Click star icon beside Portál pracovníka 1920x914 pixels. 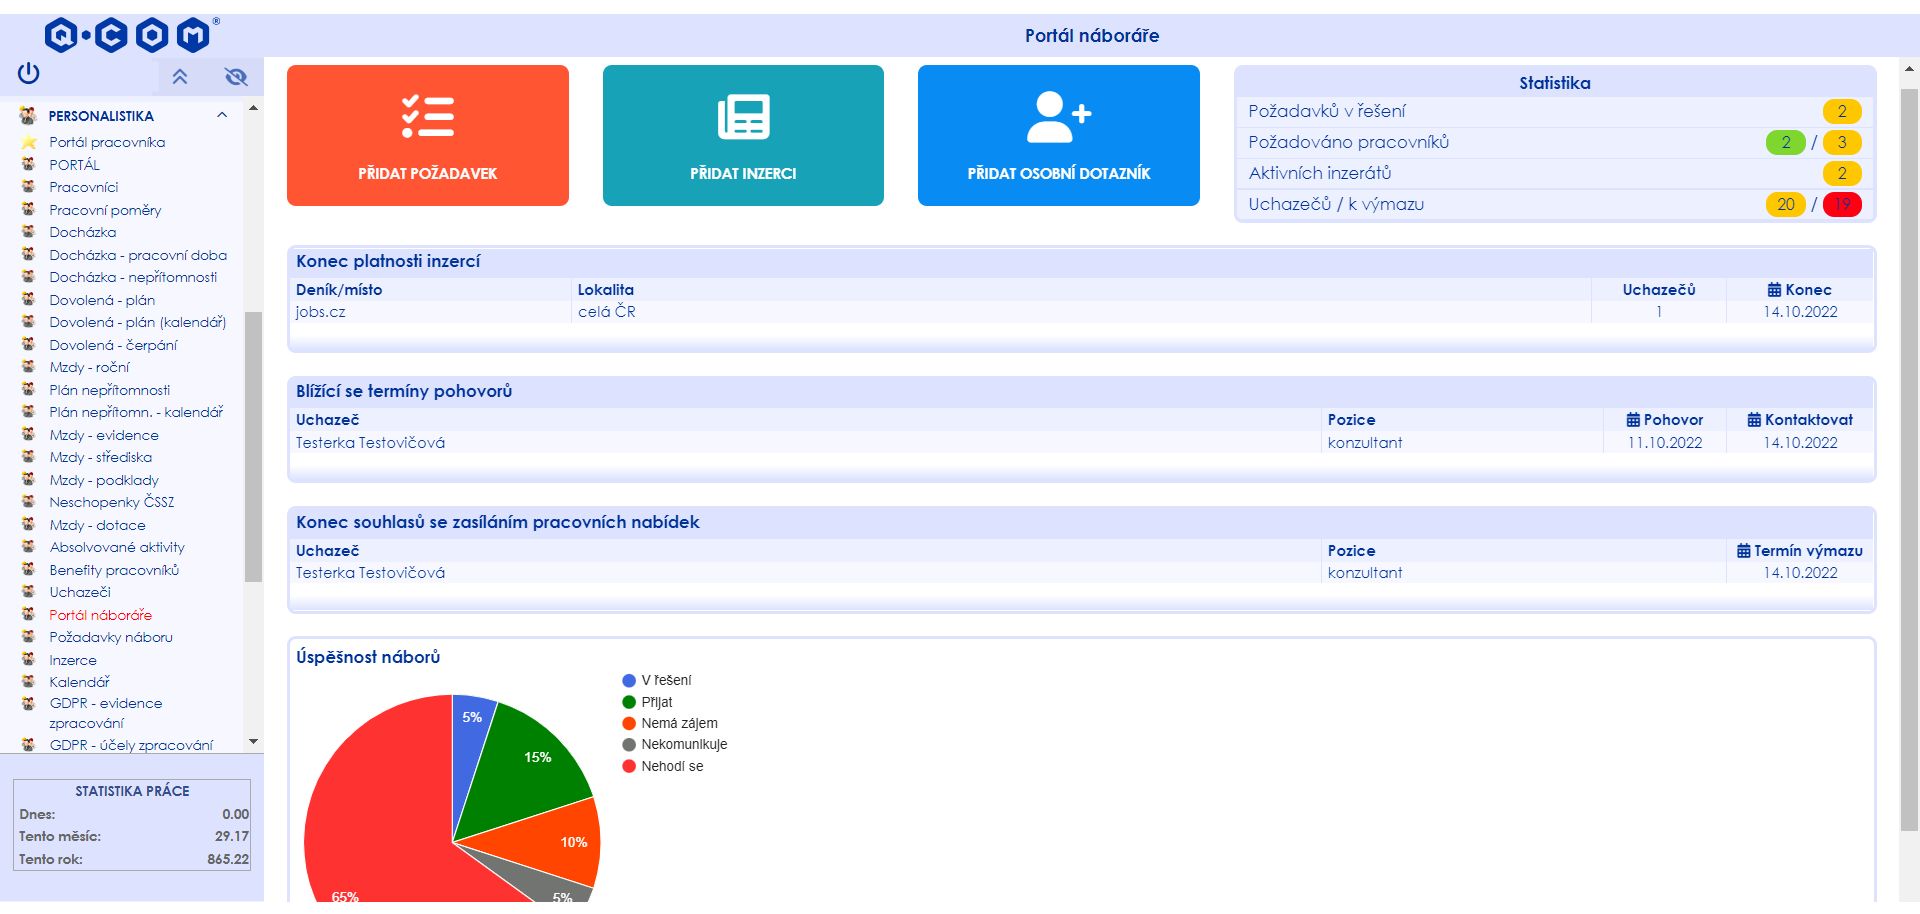[x=29, y=142]
